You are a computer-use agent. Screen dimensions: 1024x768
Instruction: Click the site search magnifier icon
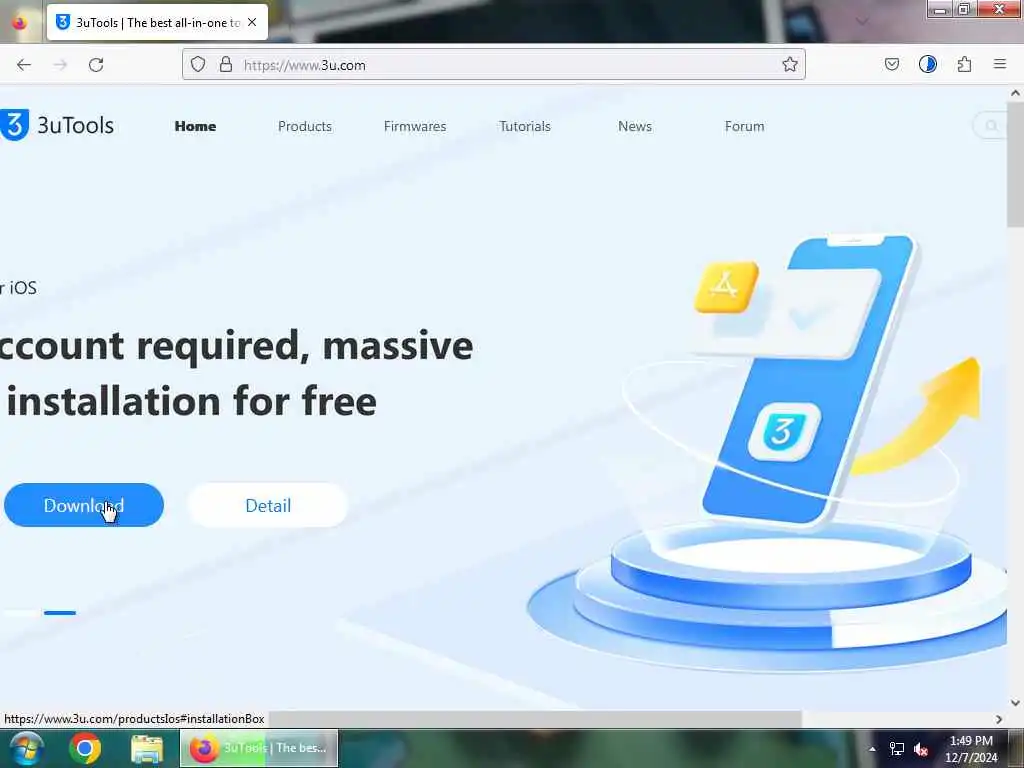pyautogui.click(x=991, y=125)
